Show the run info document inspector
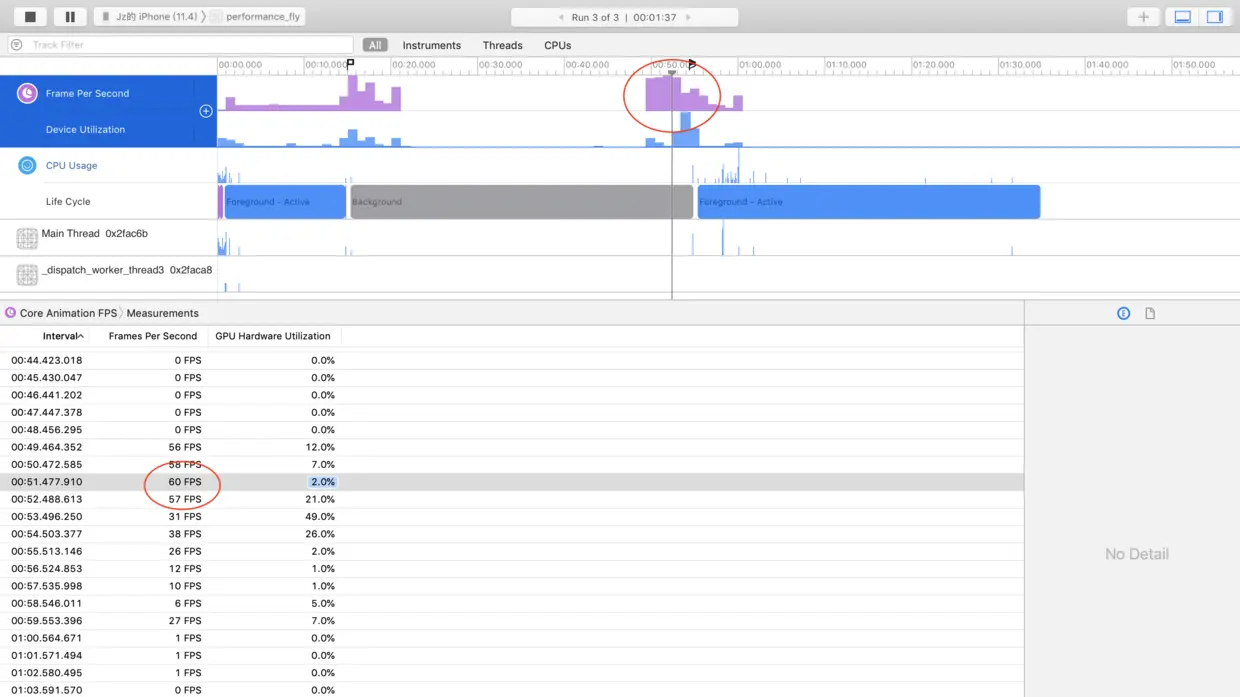Viewport: 1240px width, 697px height. [x=1150, y=313]
